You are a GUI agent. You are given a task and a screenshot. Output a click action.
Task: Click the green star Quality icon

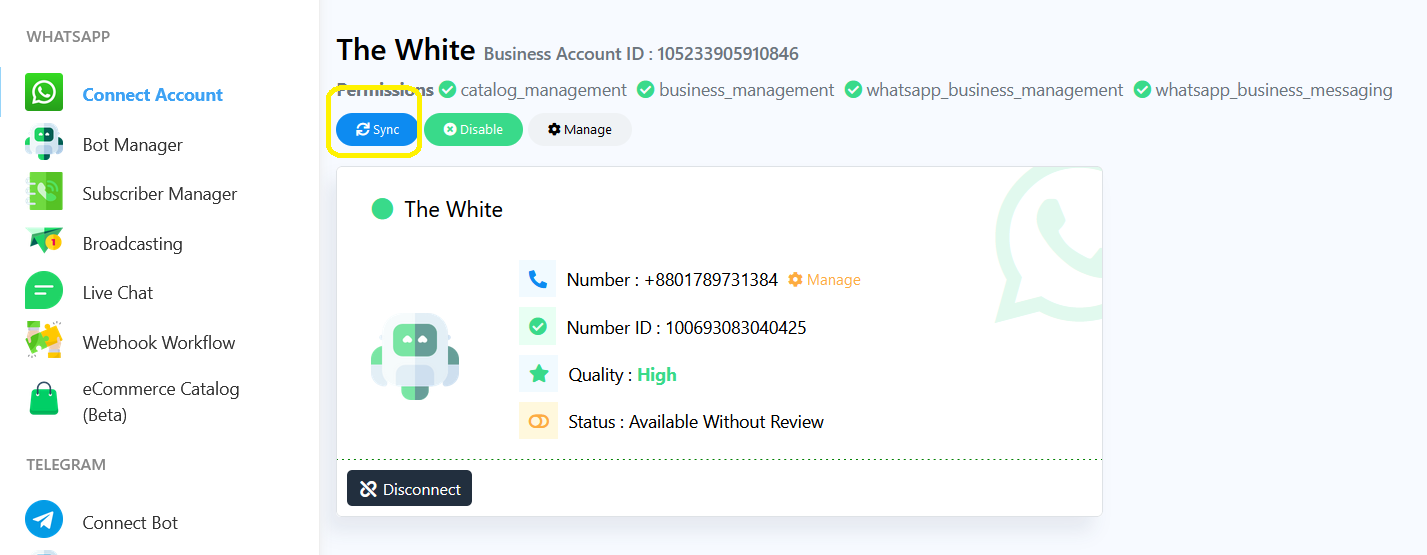tap(538, 374)
